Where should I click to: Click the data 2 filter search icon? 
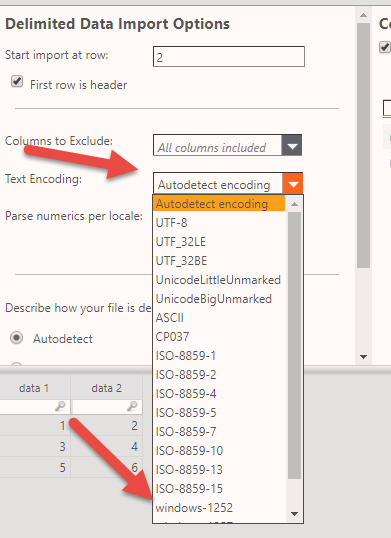click(132, 406)
